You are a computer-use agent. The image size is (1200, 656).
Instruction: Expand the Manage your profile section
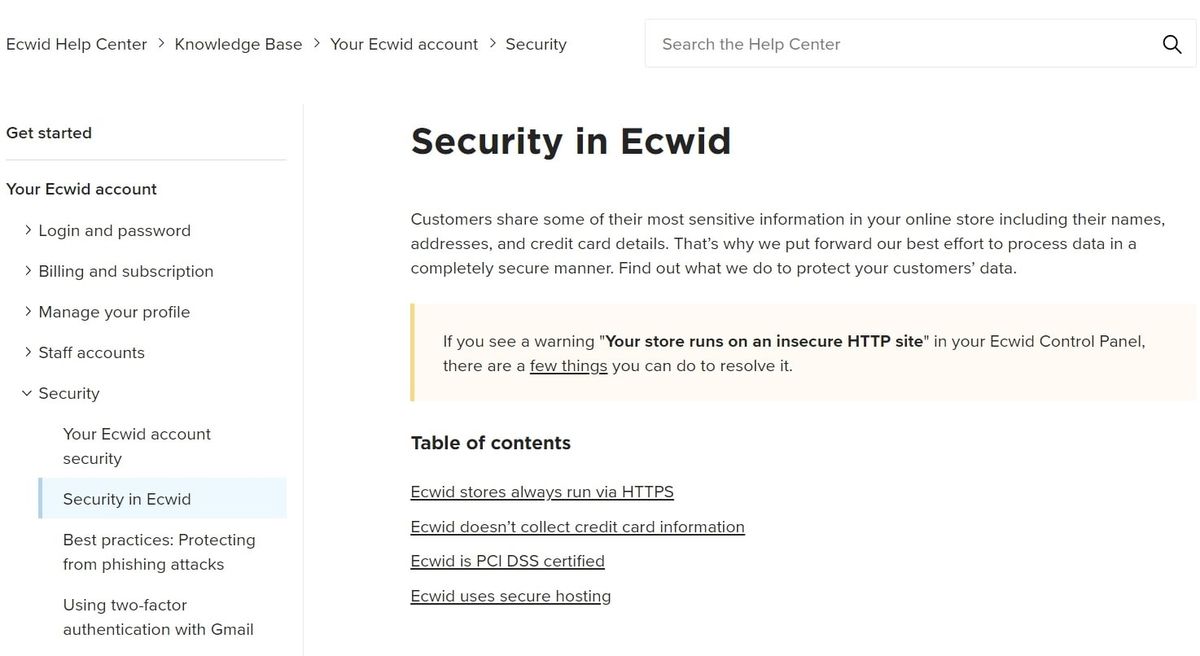click(114, 312)
